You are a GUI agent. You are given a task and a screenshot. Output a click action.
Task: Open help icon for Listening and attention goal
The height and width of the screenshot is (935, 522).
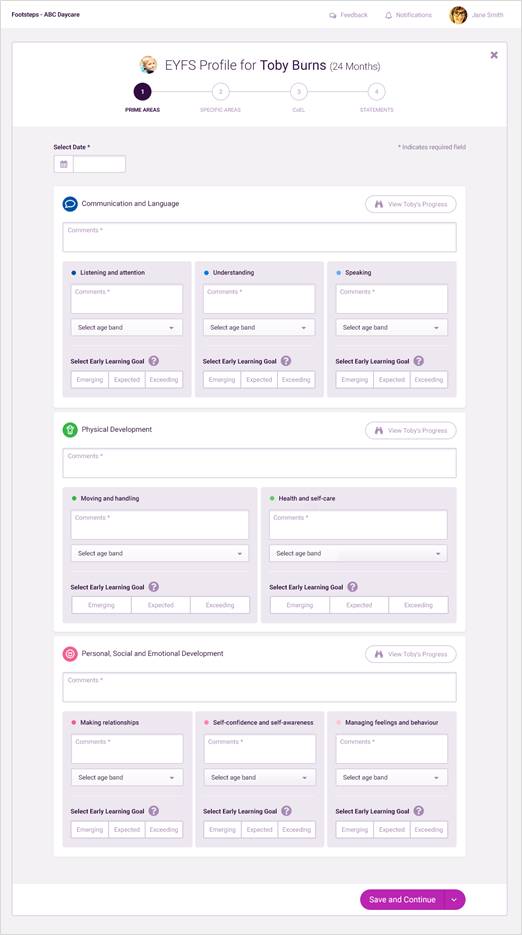pyautogui.click(x=154, y=361)
